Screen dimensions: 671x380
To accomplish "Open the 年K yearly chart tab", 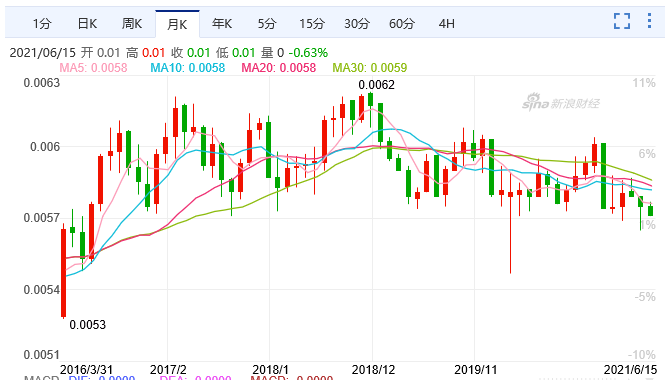I will pyautogui.click(x=222, y=24).
